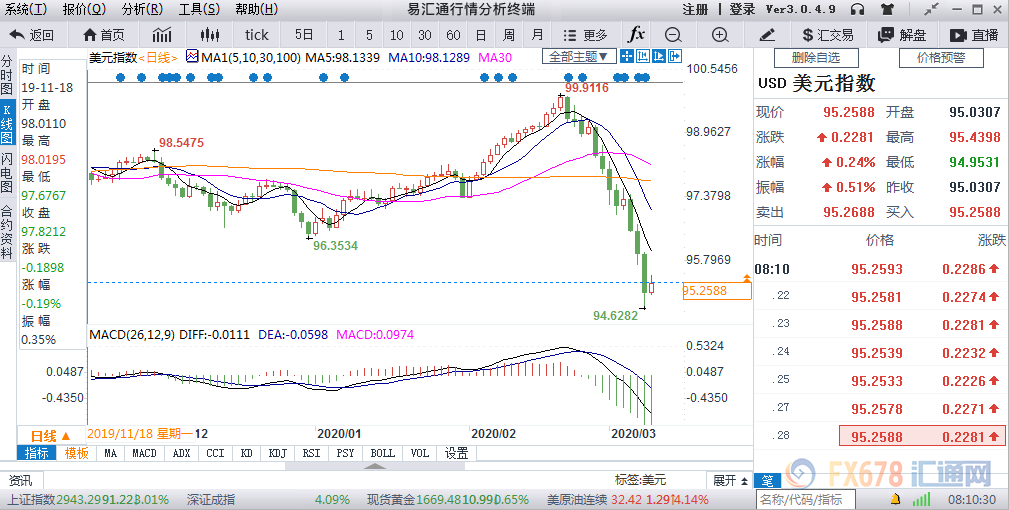Click the third blue chart layout icon

pyautogui.click(x=659, y=57)
